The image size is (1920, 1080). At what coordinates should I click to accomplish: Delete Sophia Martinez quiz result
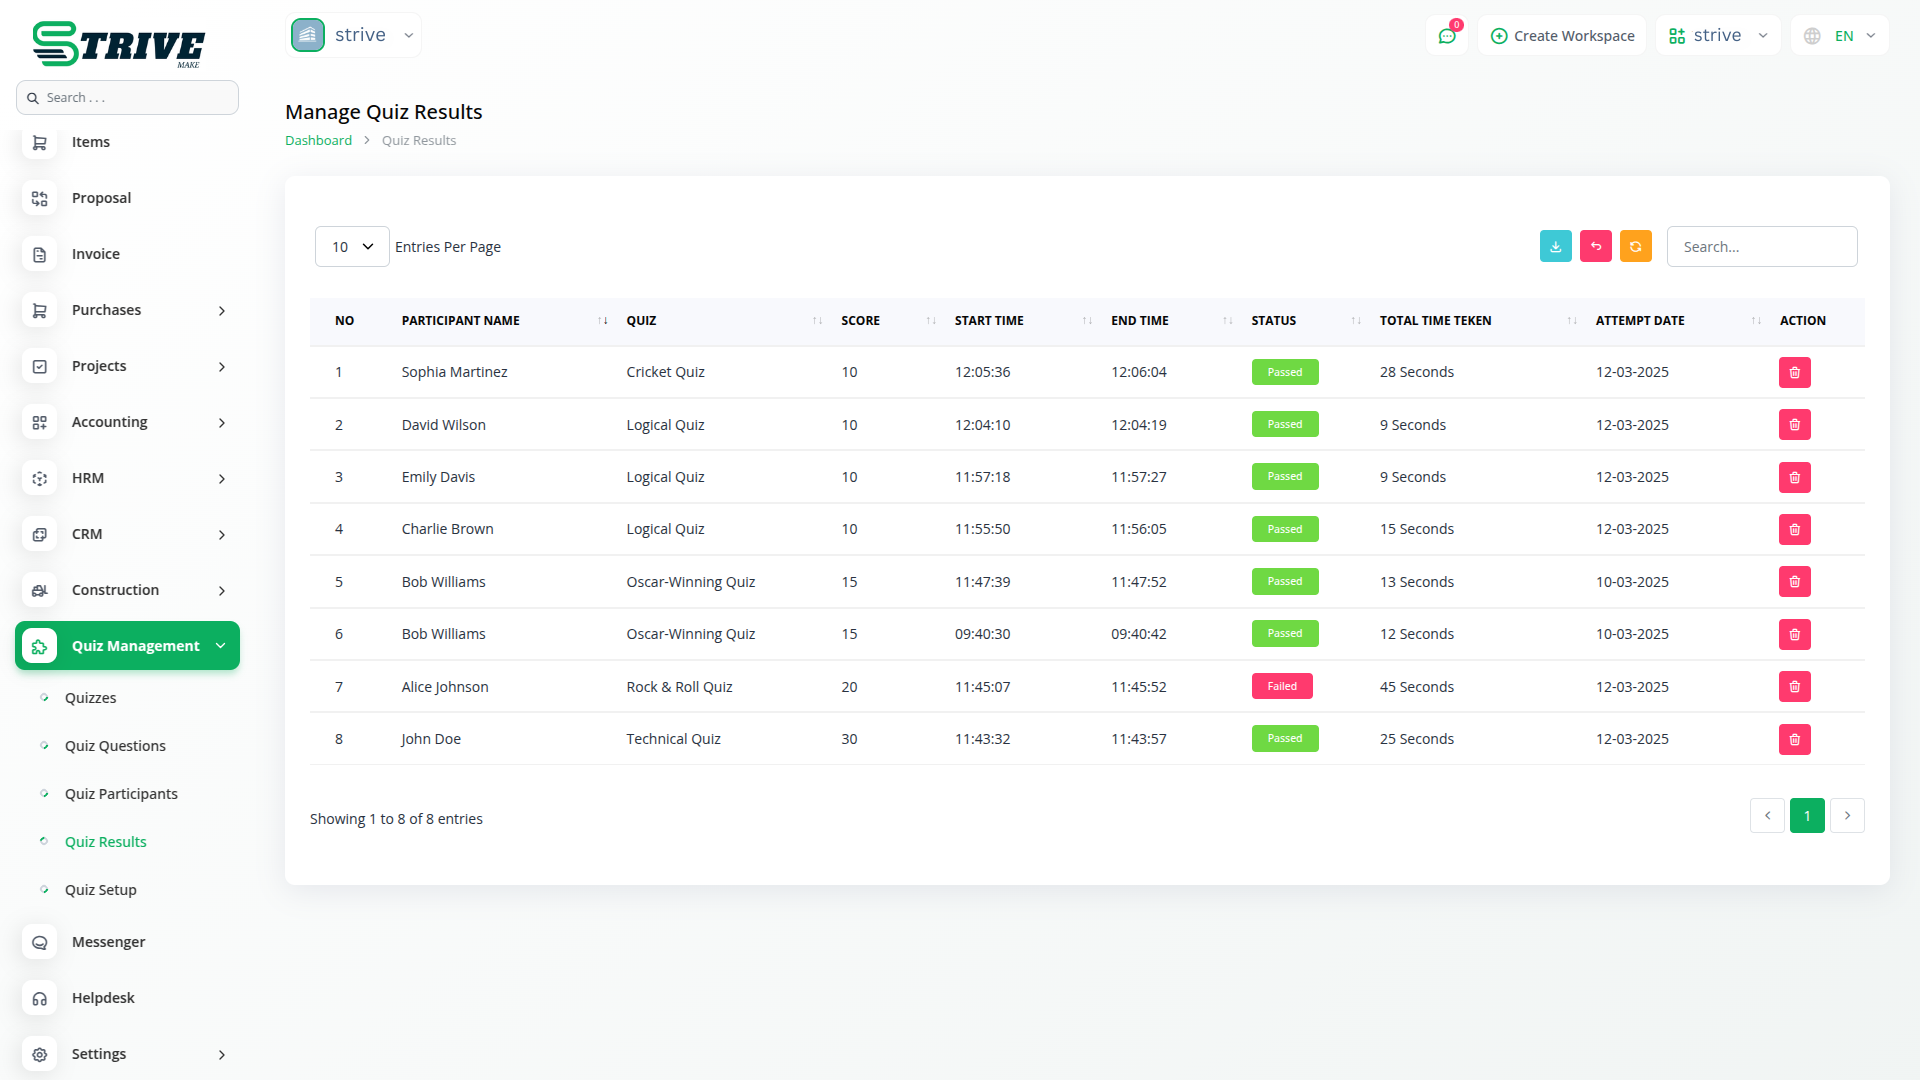[1794, 372]
